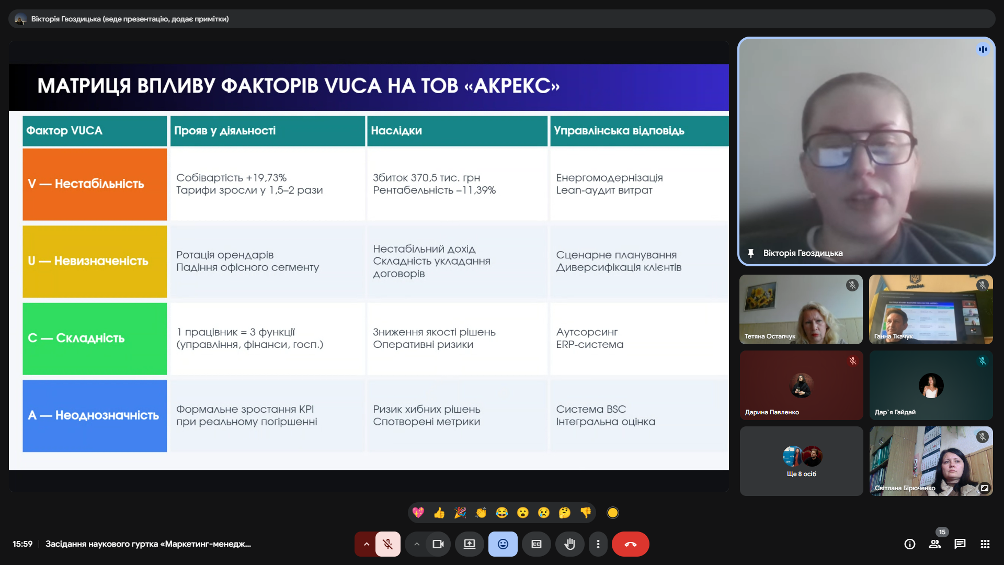The image size is (1004, 566).
Task: Send the thumbs up reaction
Action: pos(439,513)
